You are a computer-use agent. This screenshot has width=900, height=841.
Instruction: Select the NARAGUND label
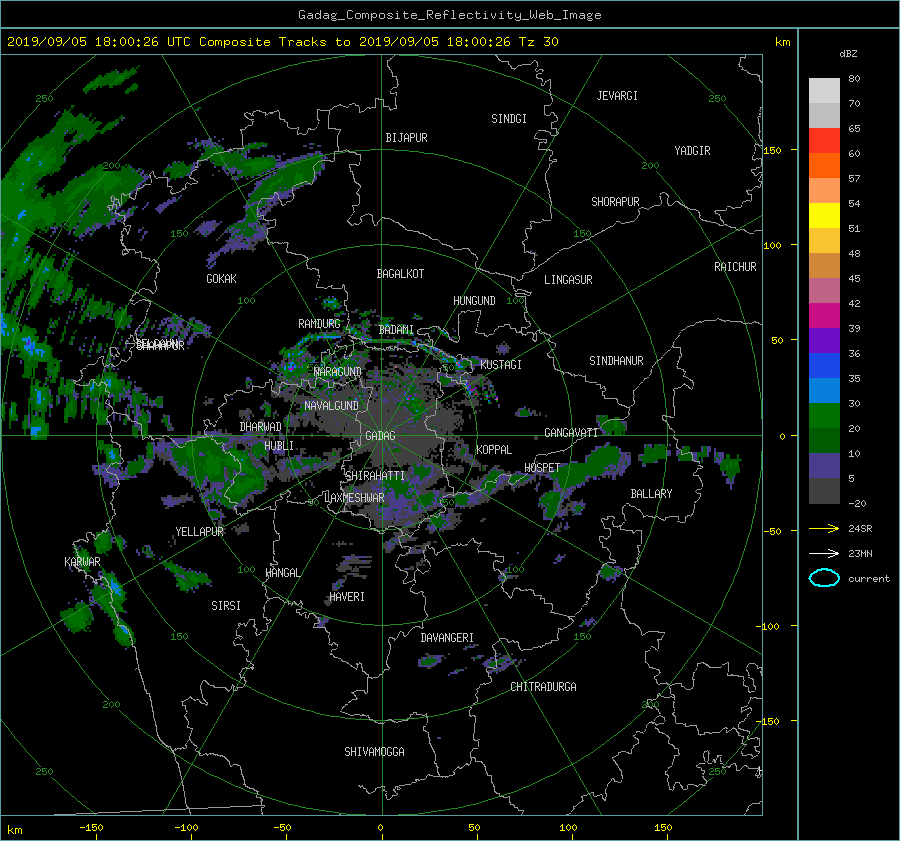(x=338, y=372)
